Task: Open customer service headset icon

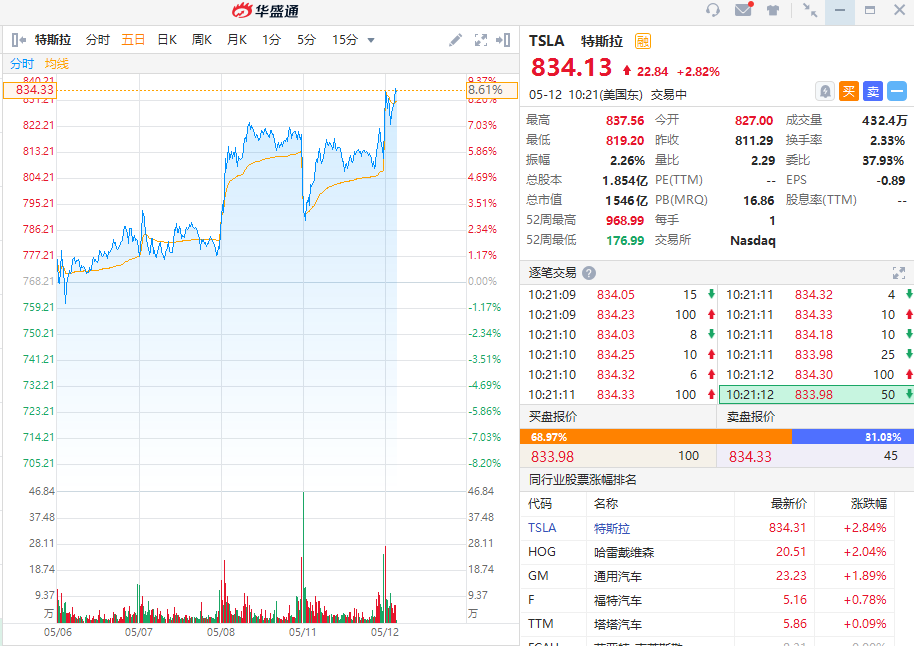Action: click(x=712, y=10)
